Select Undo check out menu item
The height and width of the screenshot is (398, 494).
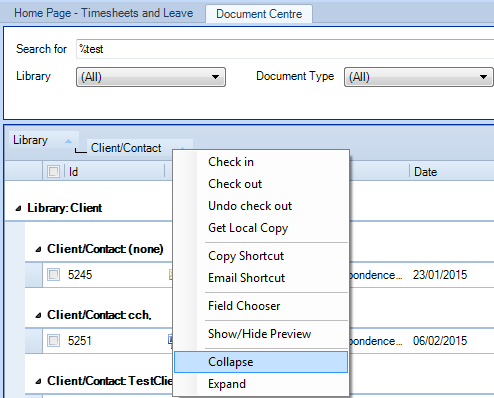click(261, 206)
